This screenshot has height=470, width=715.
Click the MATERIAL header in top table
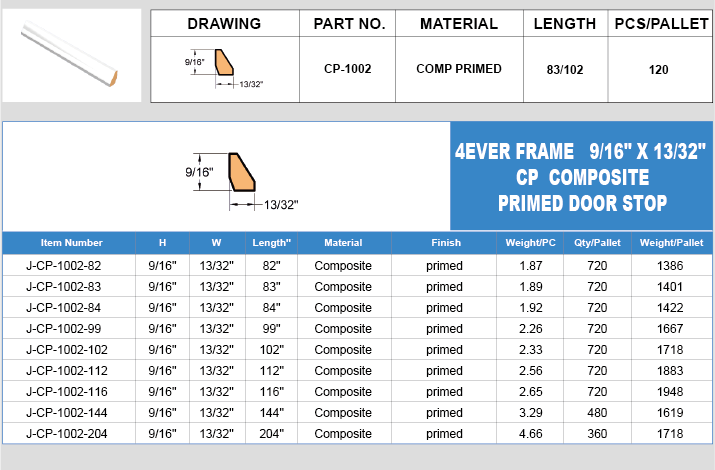click(459, 24)
